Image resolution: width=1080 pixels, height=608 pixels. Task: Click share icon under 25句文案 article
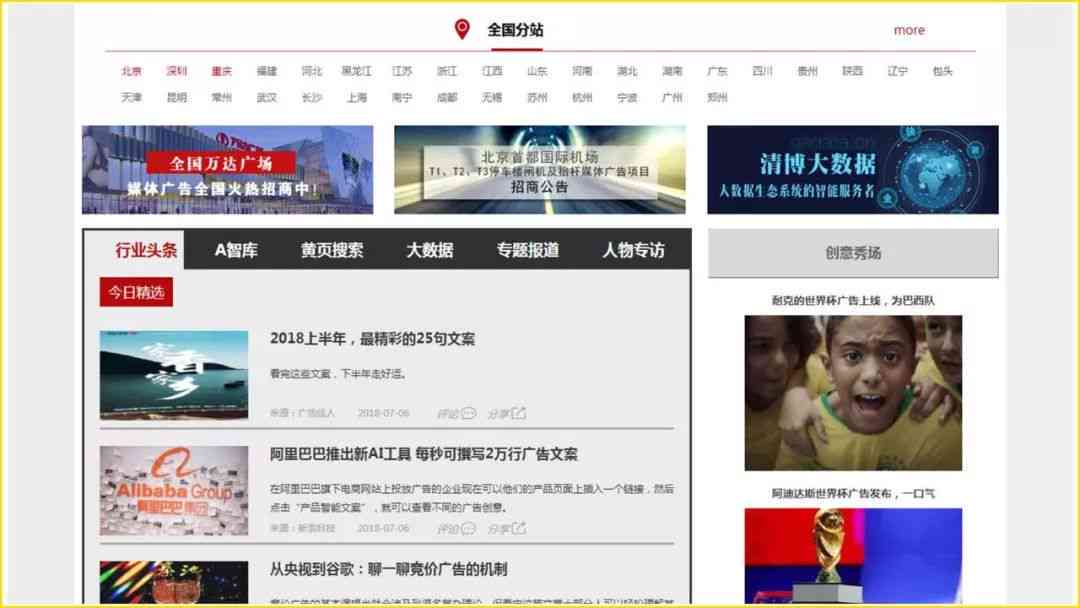[519, 413]
